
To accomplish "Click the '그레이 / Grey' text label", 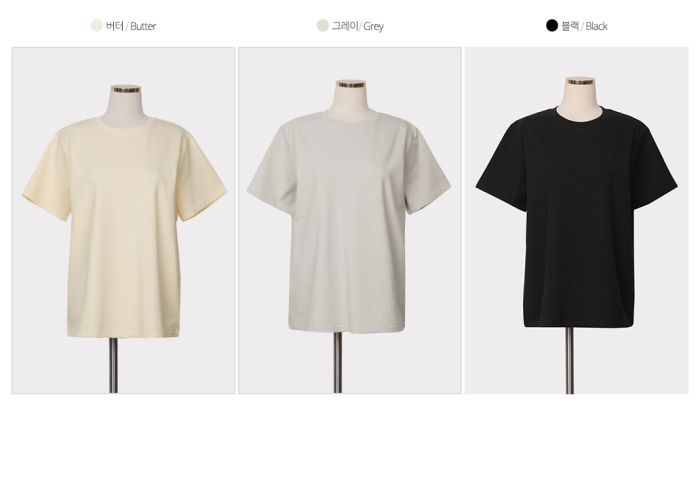I will pos(358,26).
